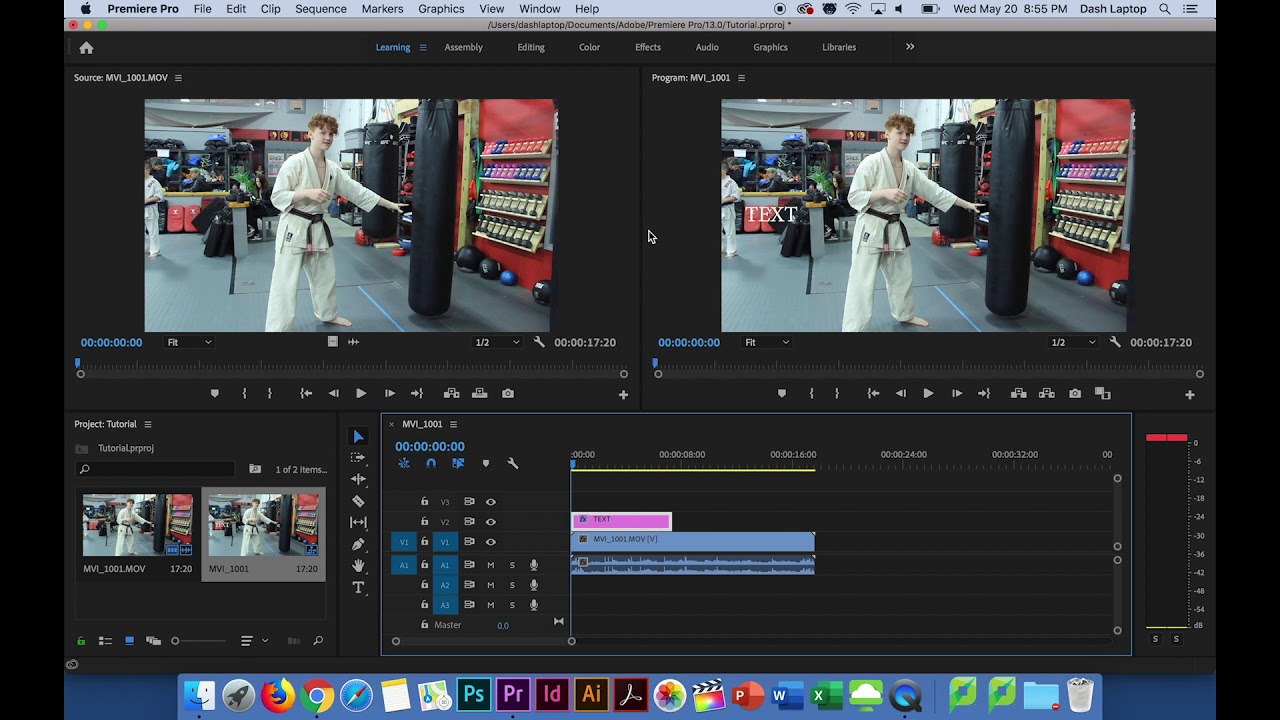Open the Markers menu
This screenshot has height=720, width=1280.
tap(382, 9)
